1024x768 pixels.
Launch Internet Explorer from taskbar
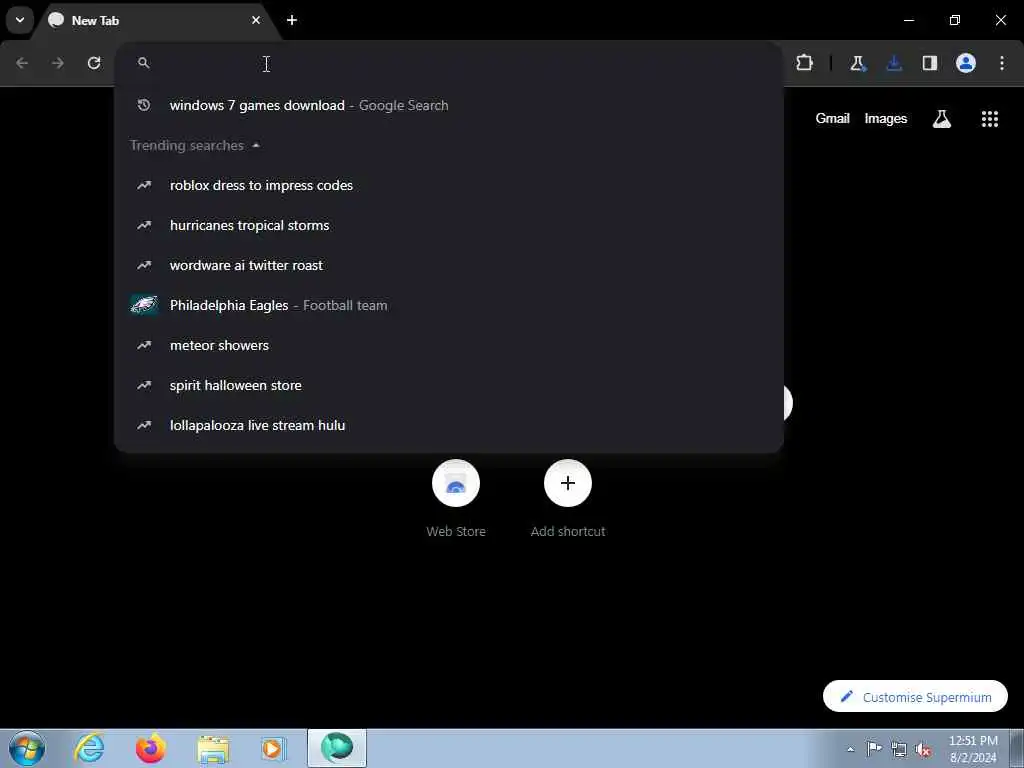pyautogui.click(x=89, y=748)
